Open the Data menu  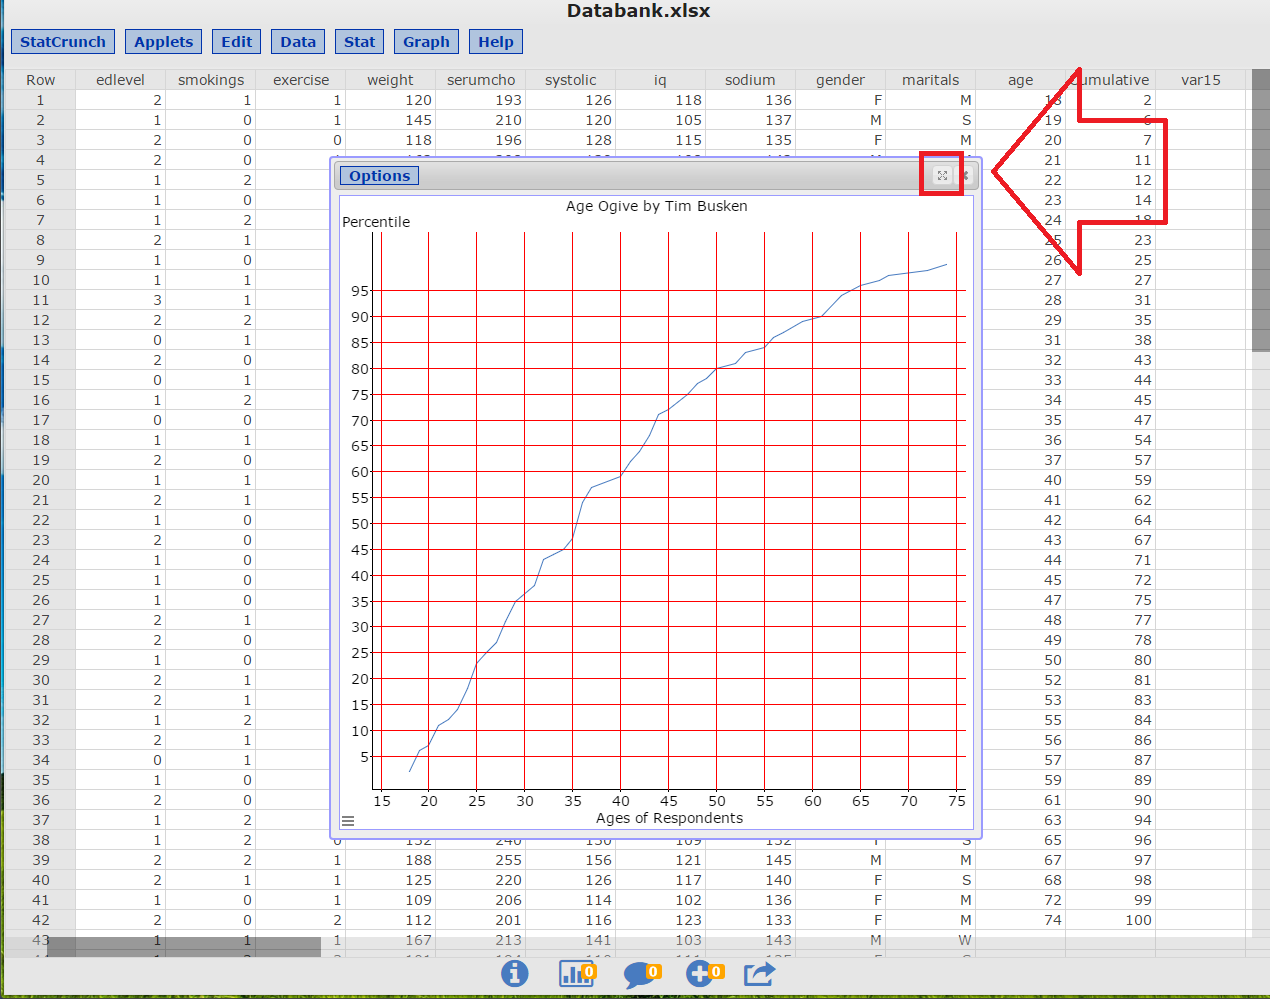(298, 42)
